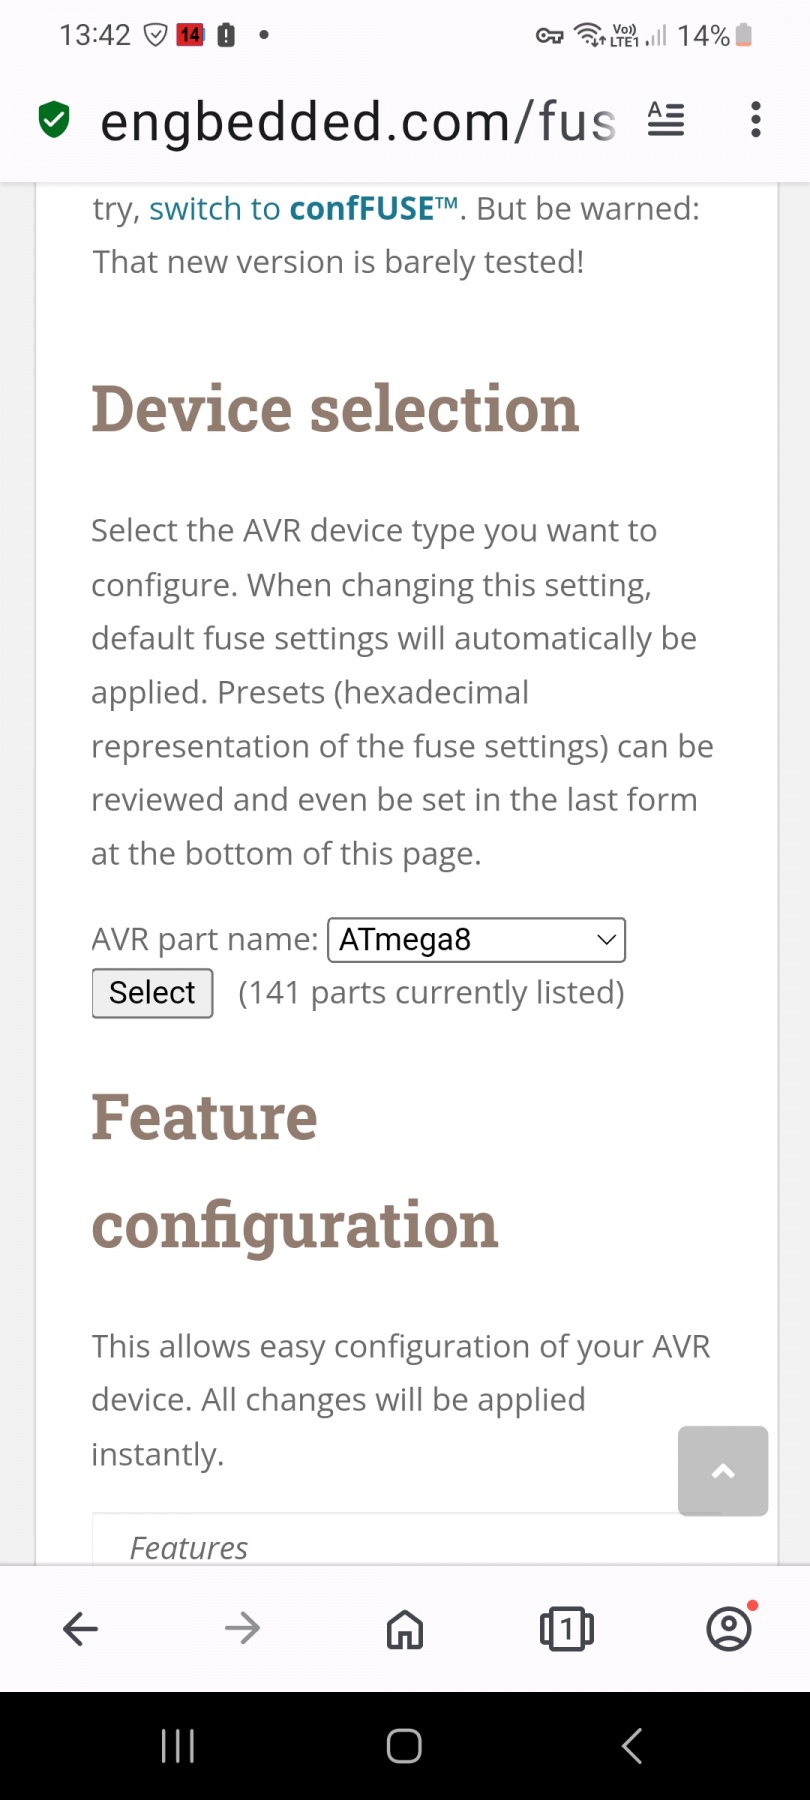810x1800 pixels.
Task: Jump to top with the up-arrow button
Action: click(723, 1471)
